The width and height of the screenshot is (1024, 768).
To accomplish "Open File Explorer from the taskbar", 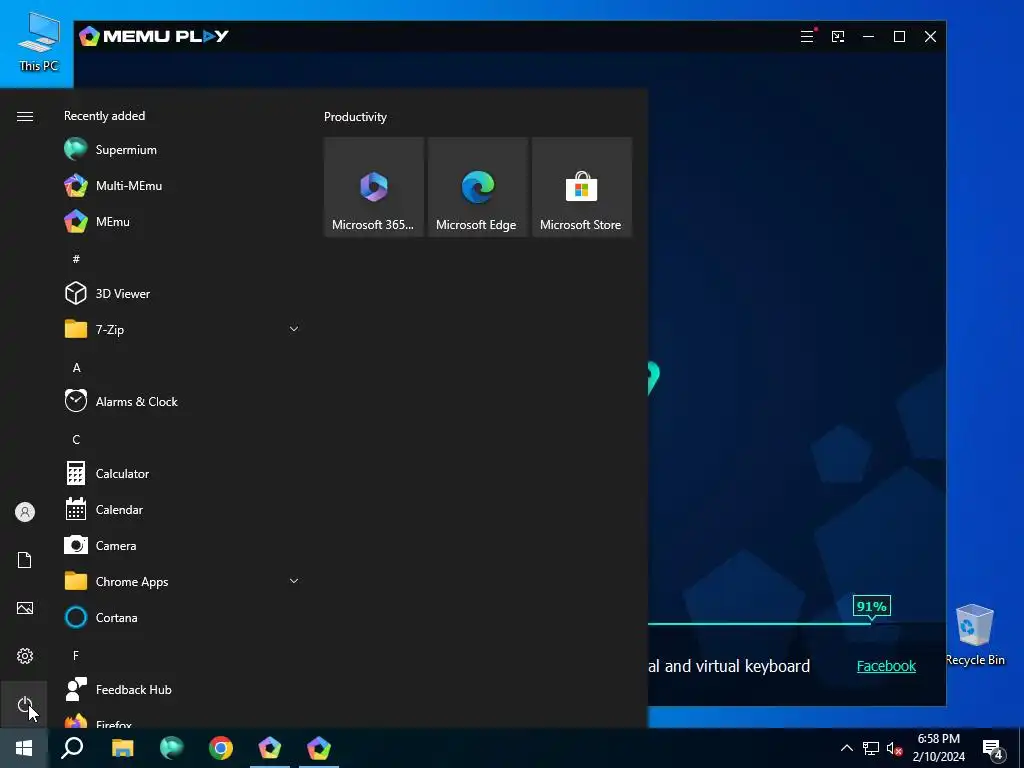I will click(123, 748).
